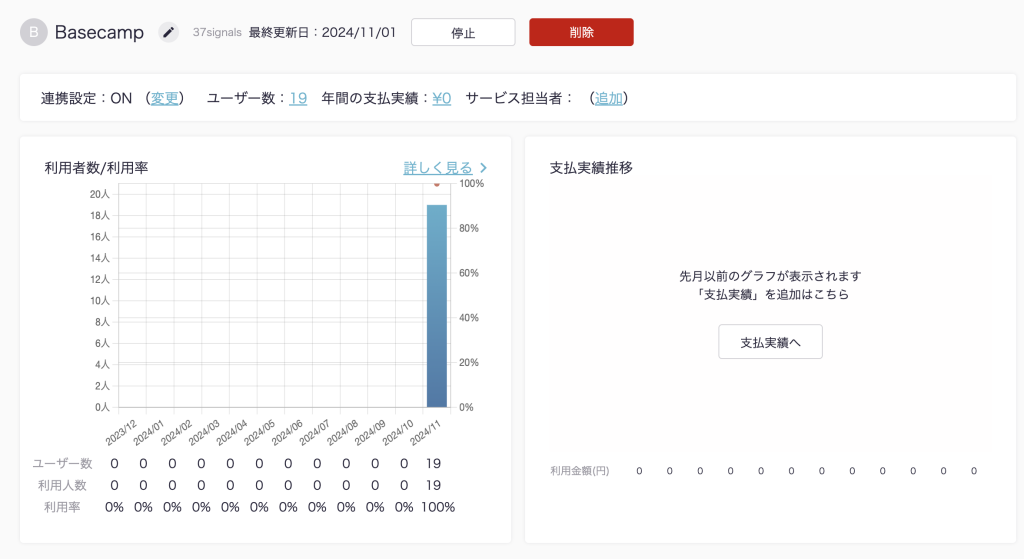The height and width of the screenshot is (559, 1024).
Task: Click the ¥0 annual payment link
Action: tap(442, 98)
